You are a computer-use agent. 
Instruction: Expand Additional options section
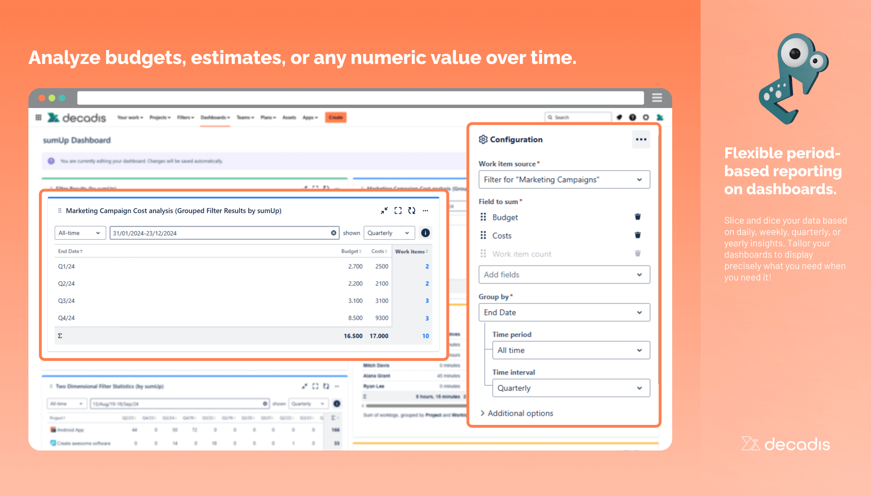pyautogui.click(x=517, y=413)
